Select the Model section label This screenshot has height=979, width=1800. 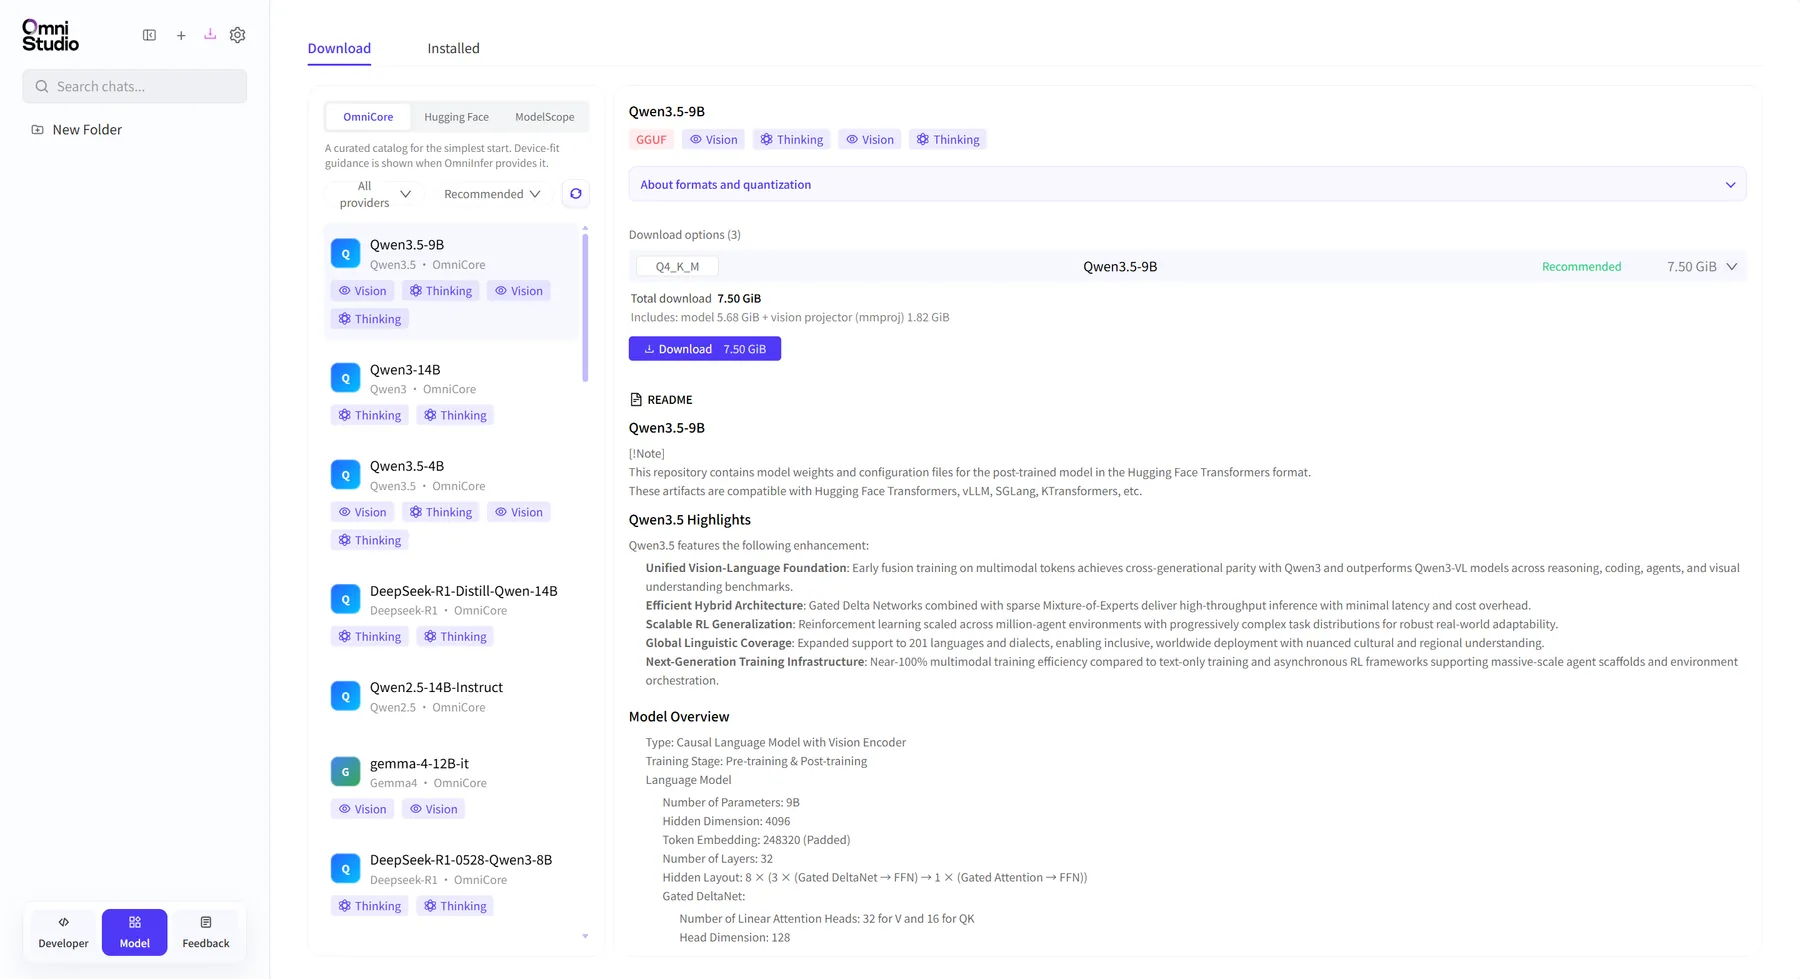pos(135,944)
